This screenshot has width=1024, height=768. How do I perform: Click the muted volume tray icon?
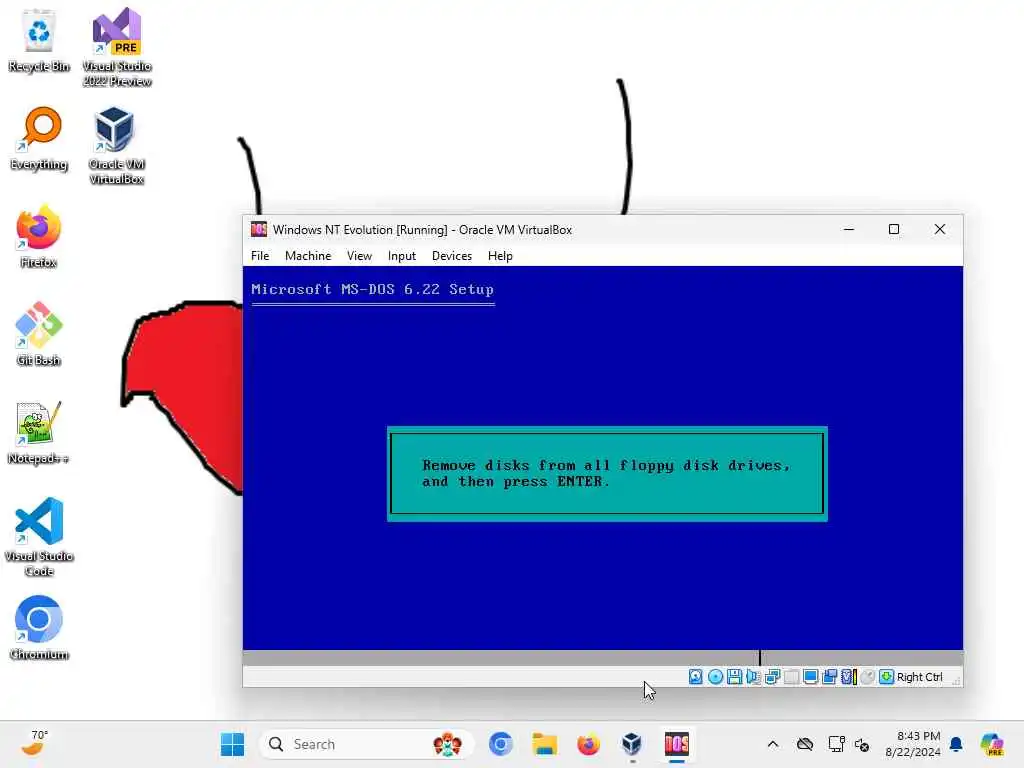pos(862,744)
